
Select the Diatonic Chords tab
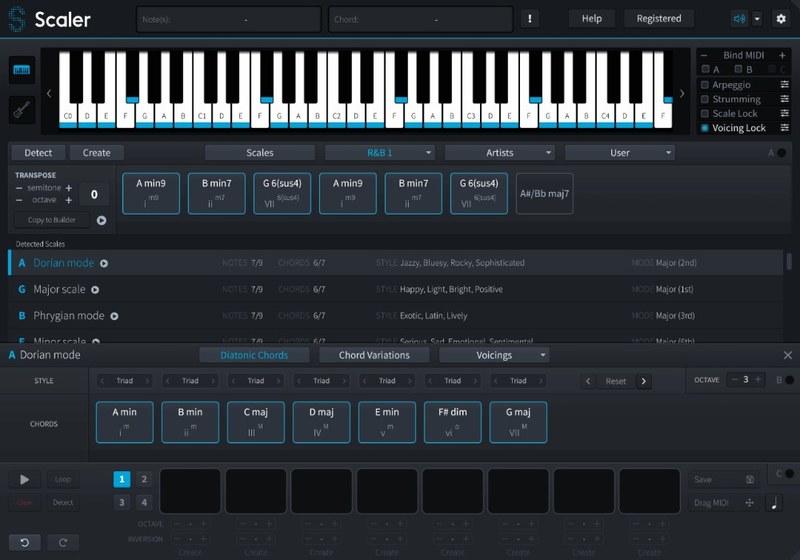[x=257, y=355]
